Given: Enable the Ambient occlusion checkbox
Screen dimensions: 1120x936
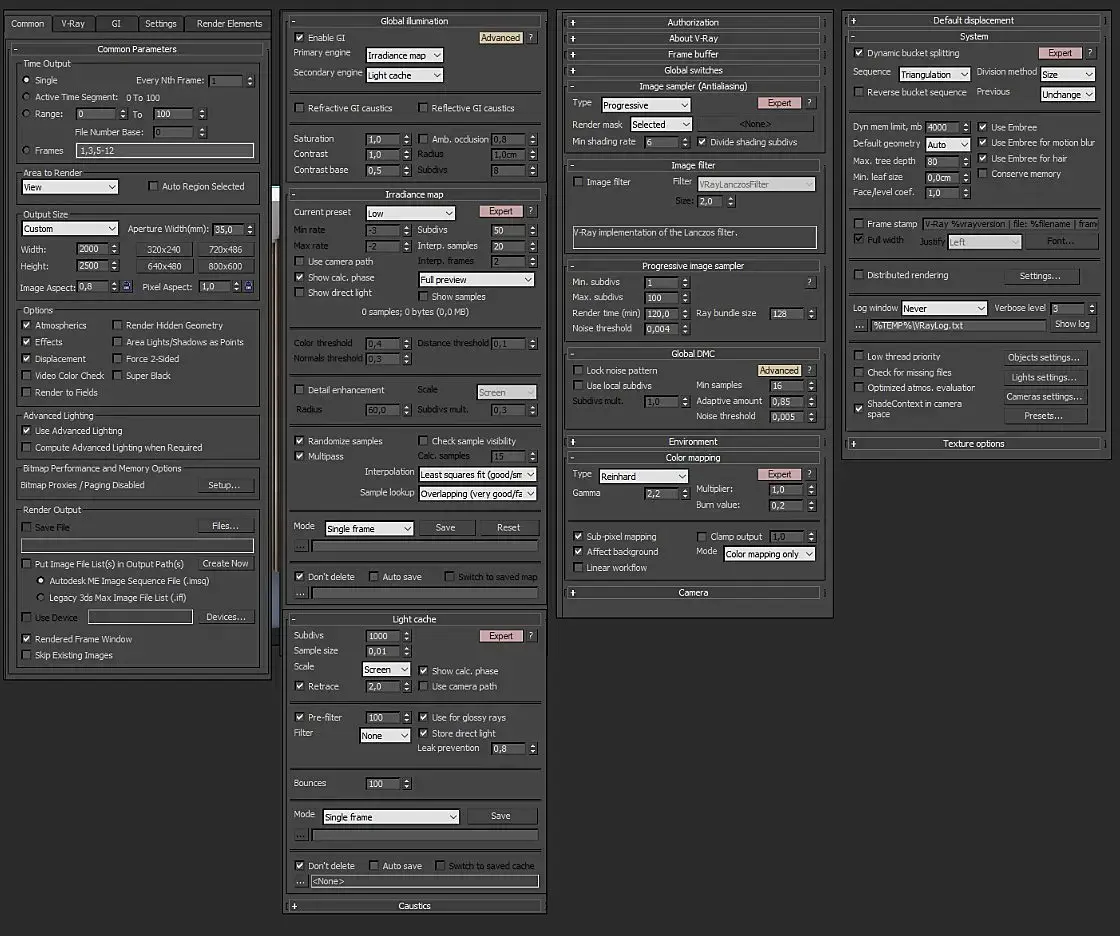Looking at the screenshot, I should (423, 139).
